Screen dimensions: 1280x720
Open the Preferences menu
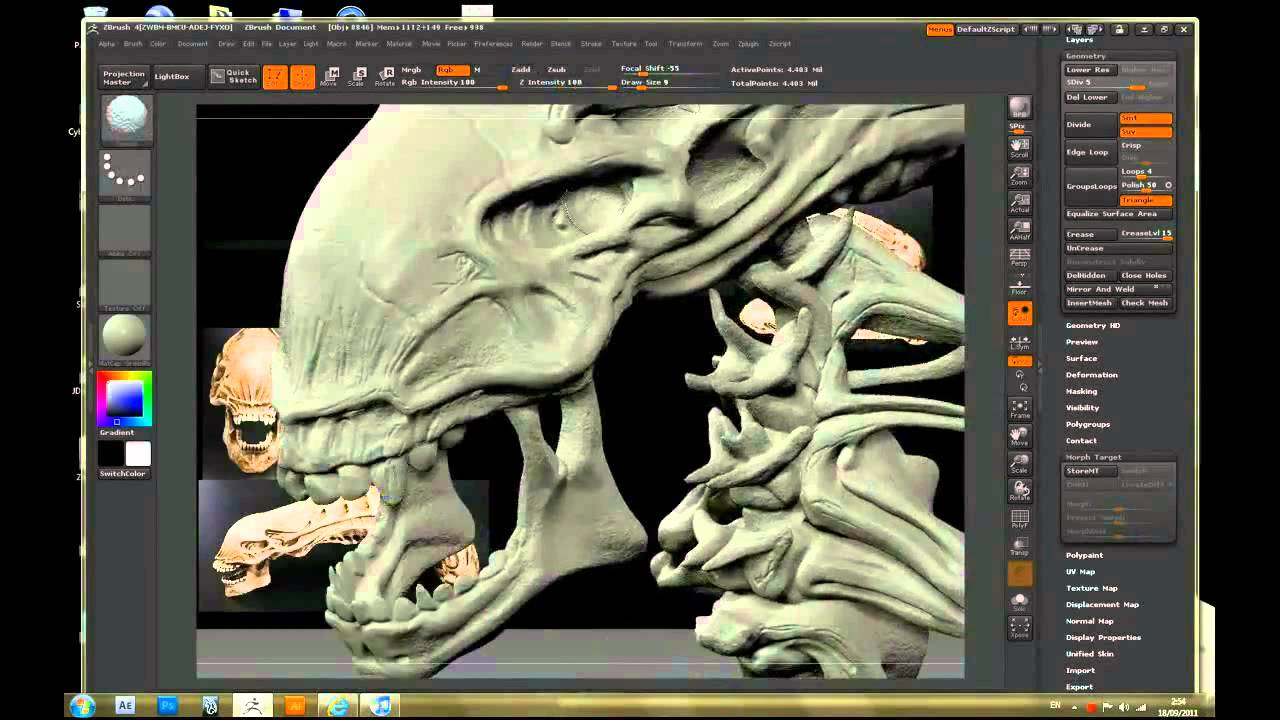click(493, 44)
